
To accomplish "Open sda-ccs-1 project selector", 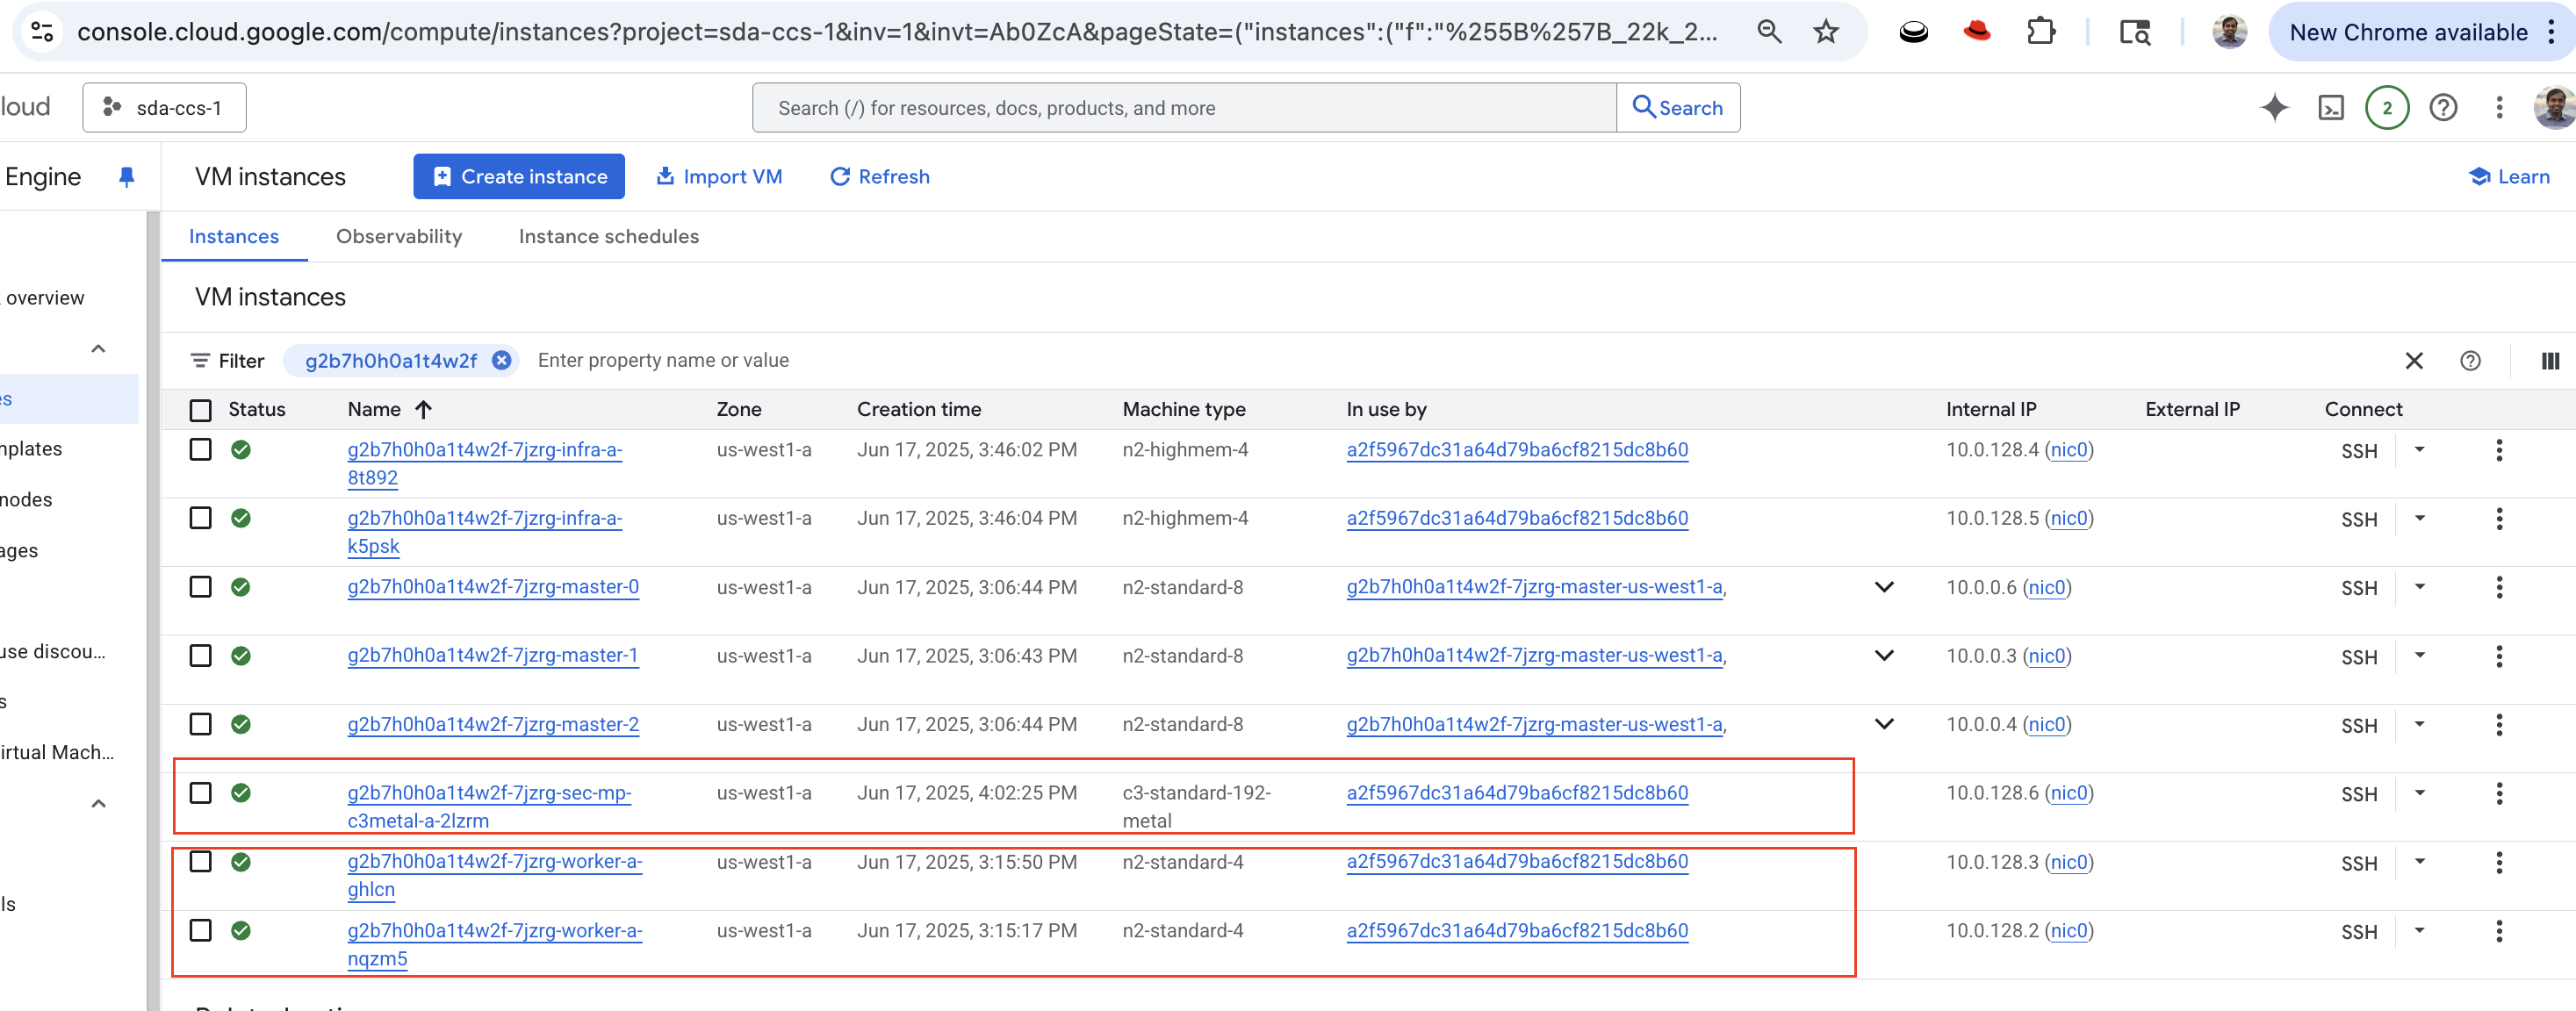I will (165, 108).
